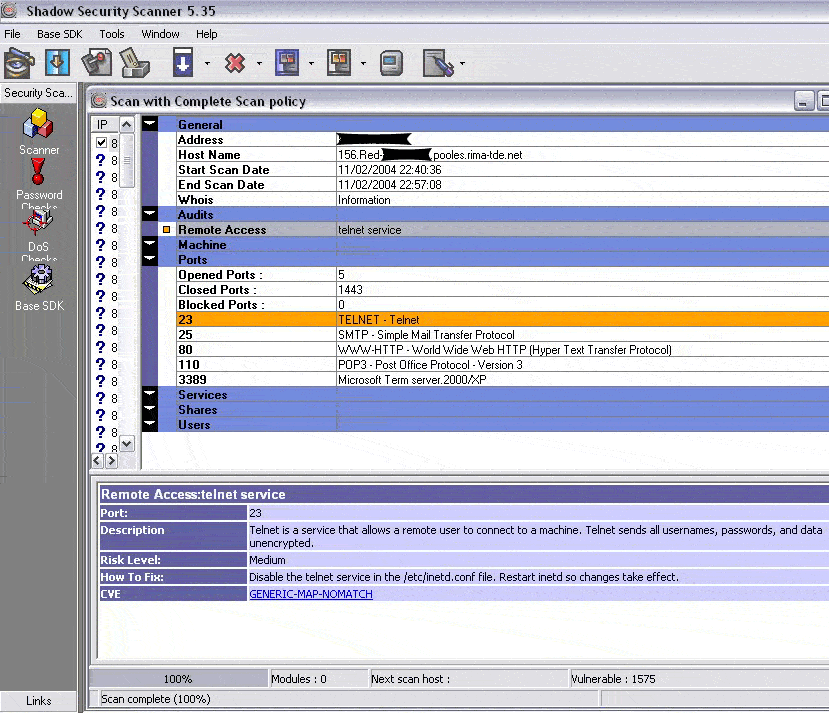Expand the Users section
This screenshot has height=713, width=829.
[150, 424]
